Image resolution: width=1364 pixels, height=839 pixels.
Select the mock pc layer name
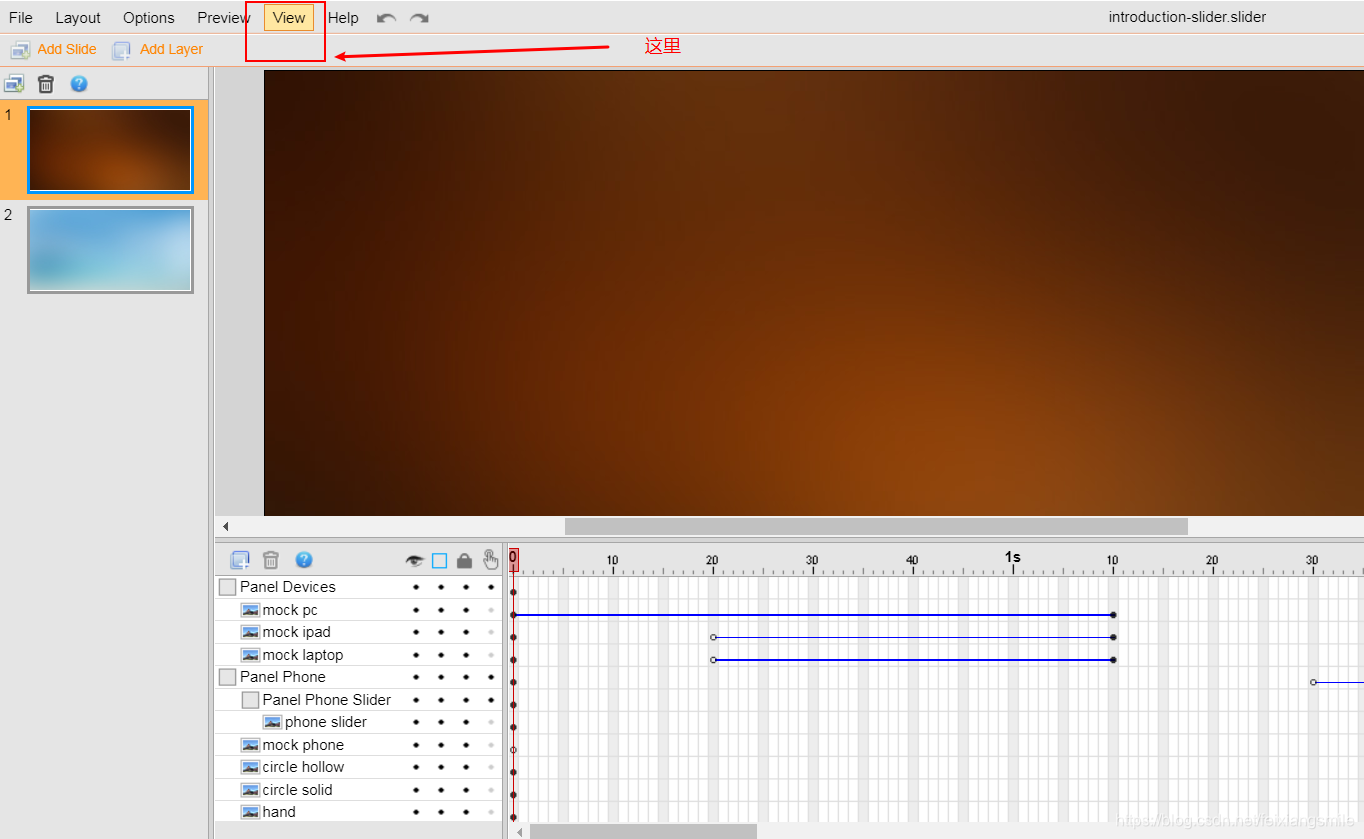click(290, 610)
